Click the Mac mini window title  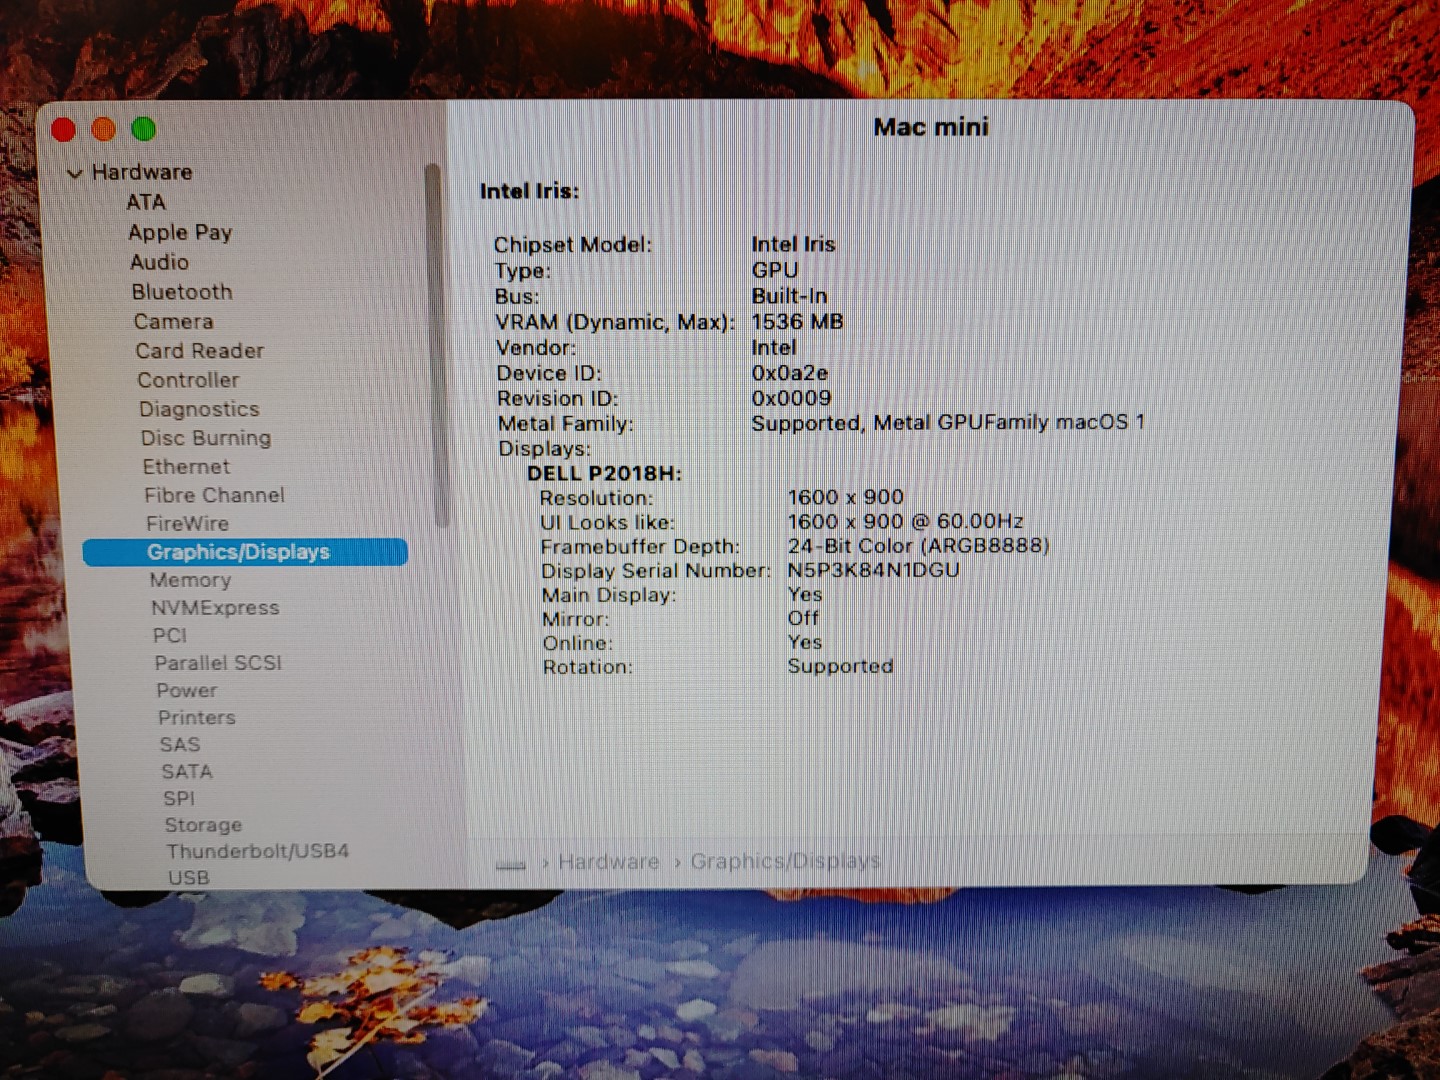point(931,127)
